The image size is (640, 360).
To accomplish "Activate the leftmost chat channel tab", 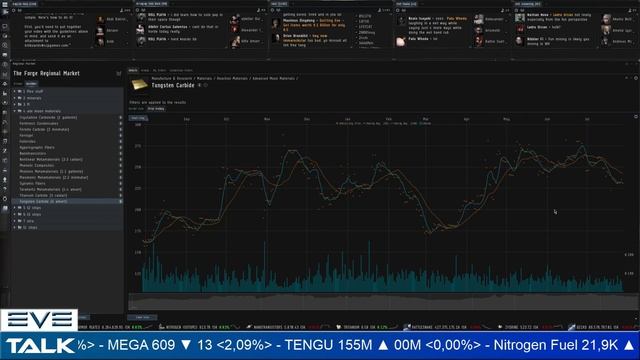I will [x=24, y=4].
